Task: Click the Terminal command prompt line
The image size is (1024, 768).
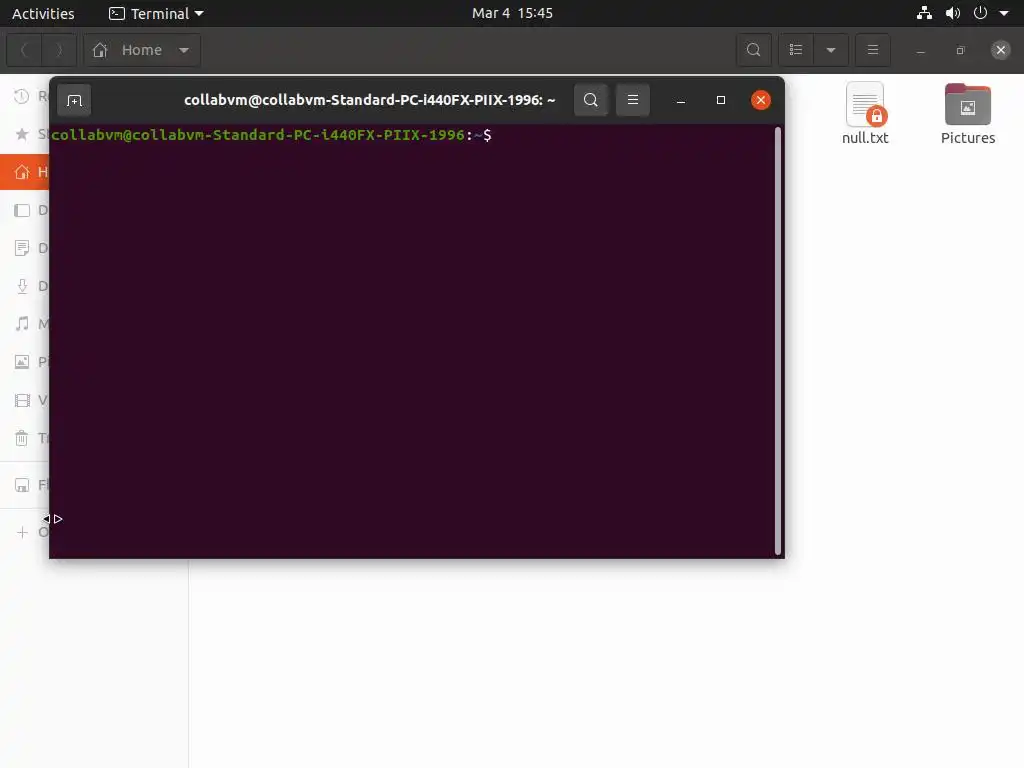Action: (271, 135)
